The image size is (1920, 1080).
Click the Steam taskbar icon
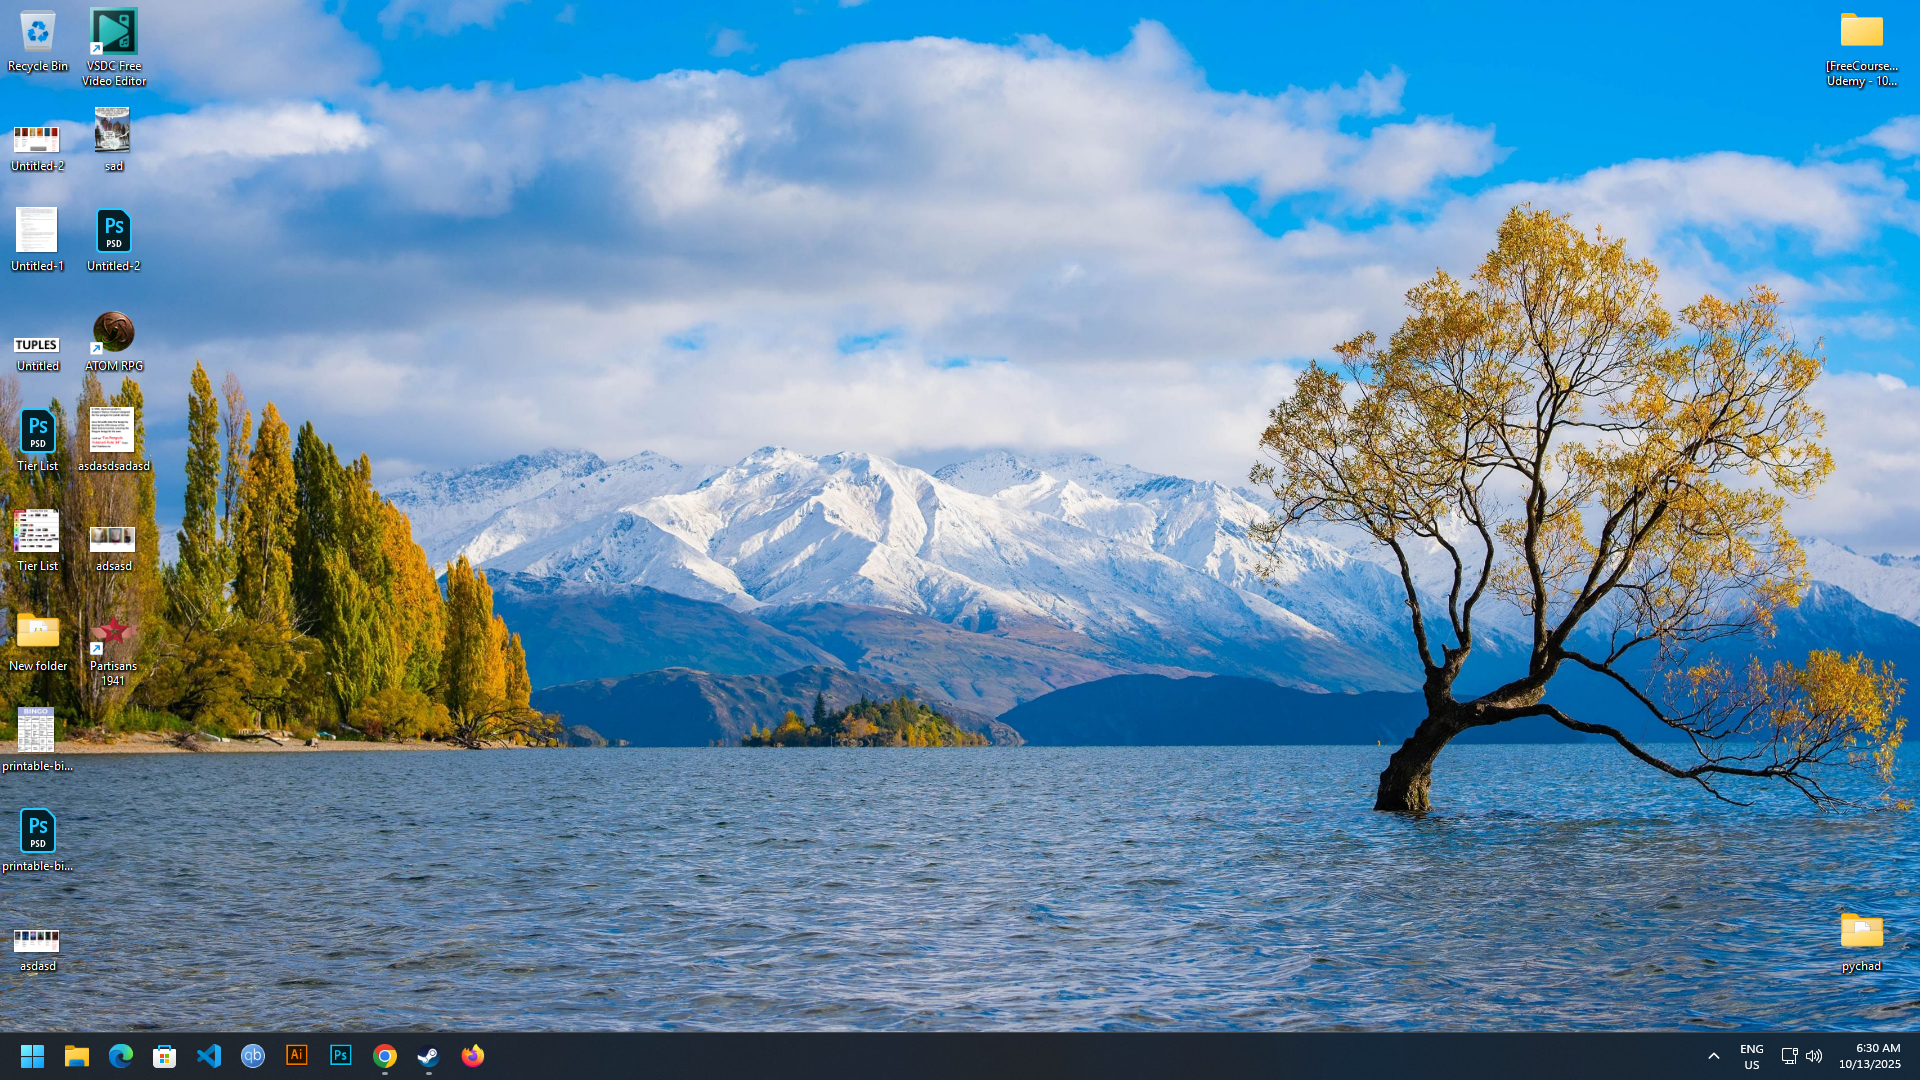429,1055
